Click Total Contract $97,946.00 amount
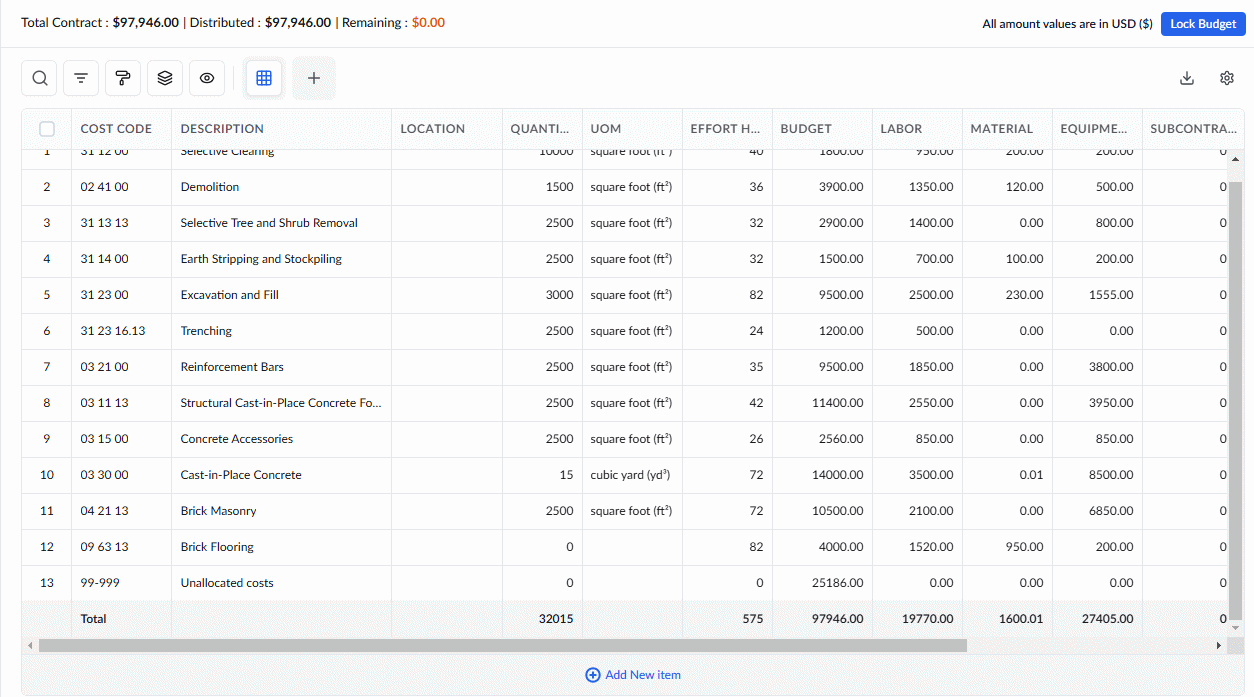 (x=146, y=22)
